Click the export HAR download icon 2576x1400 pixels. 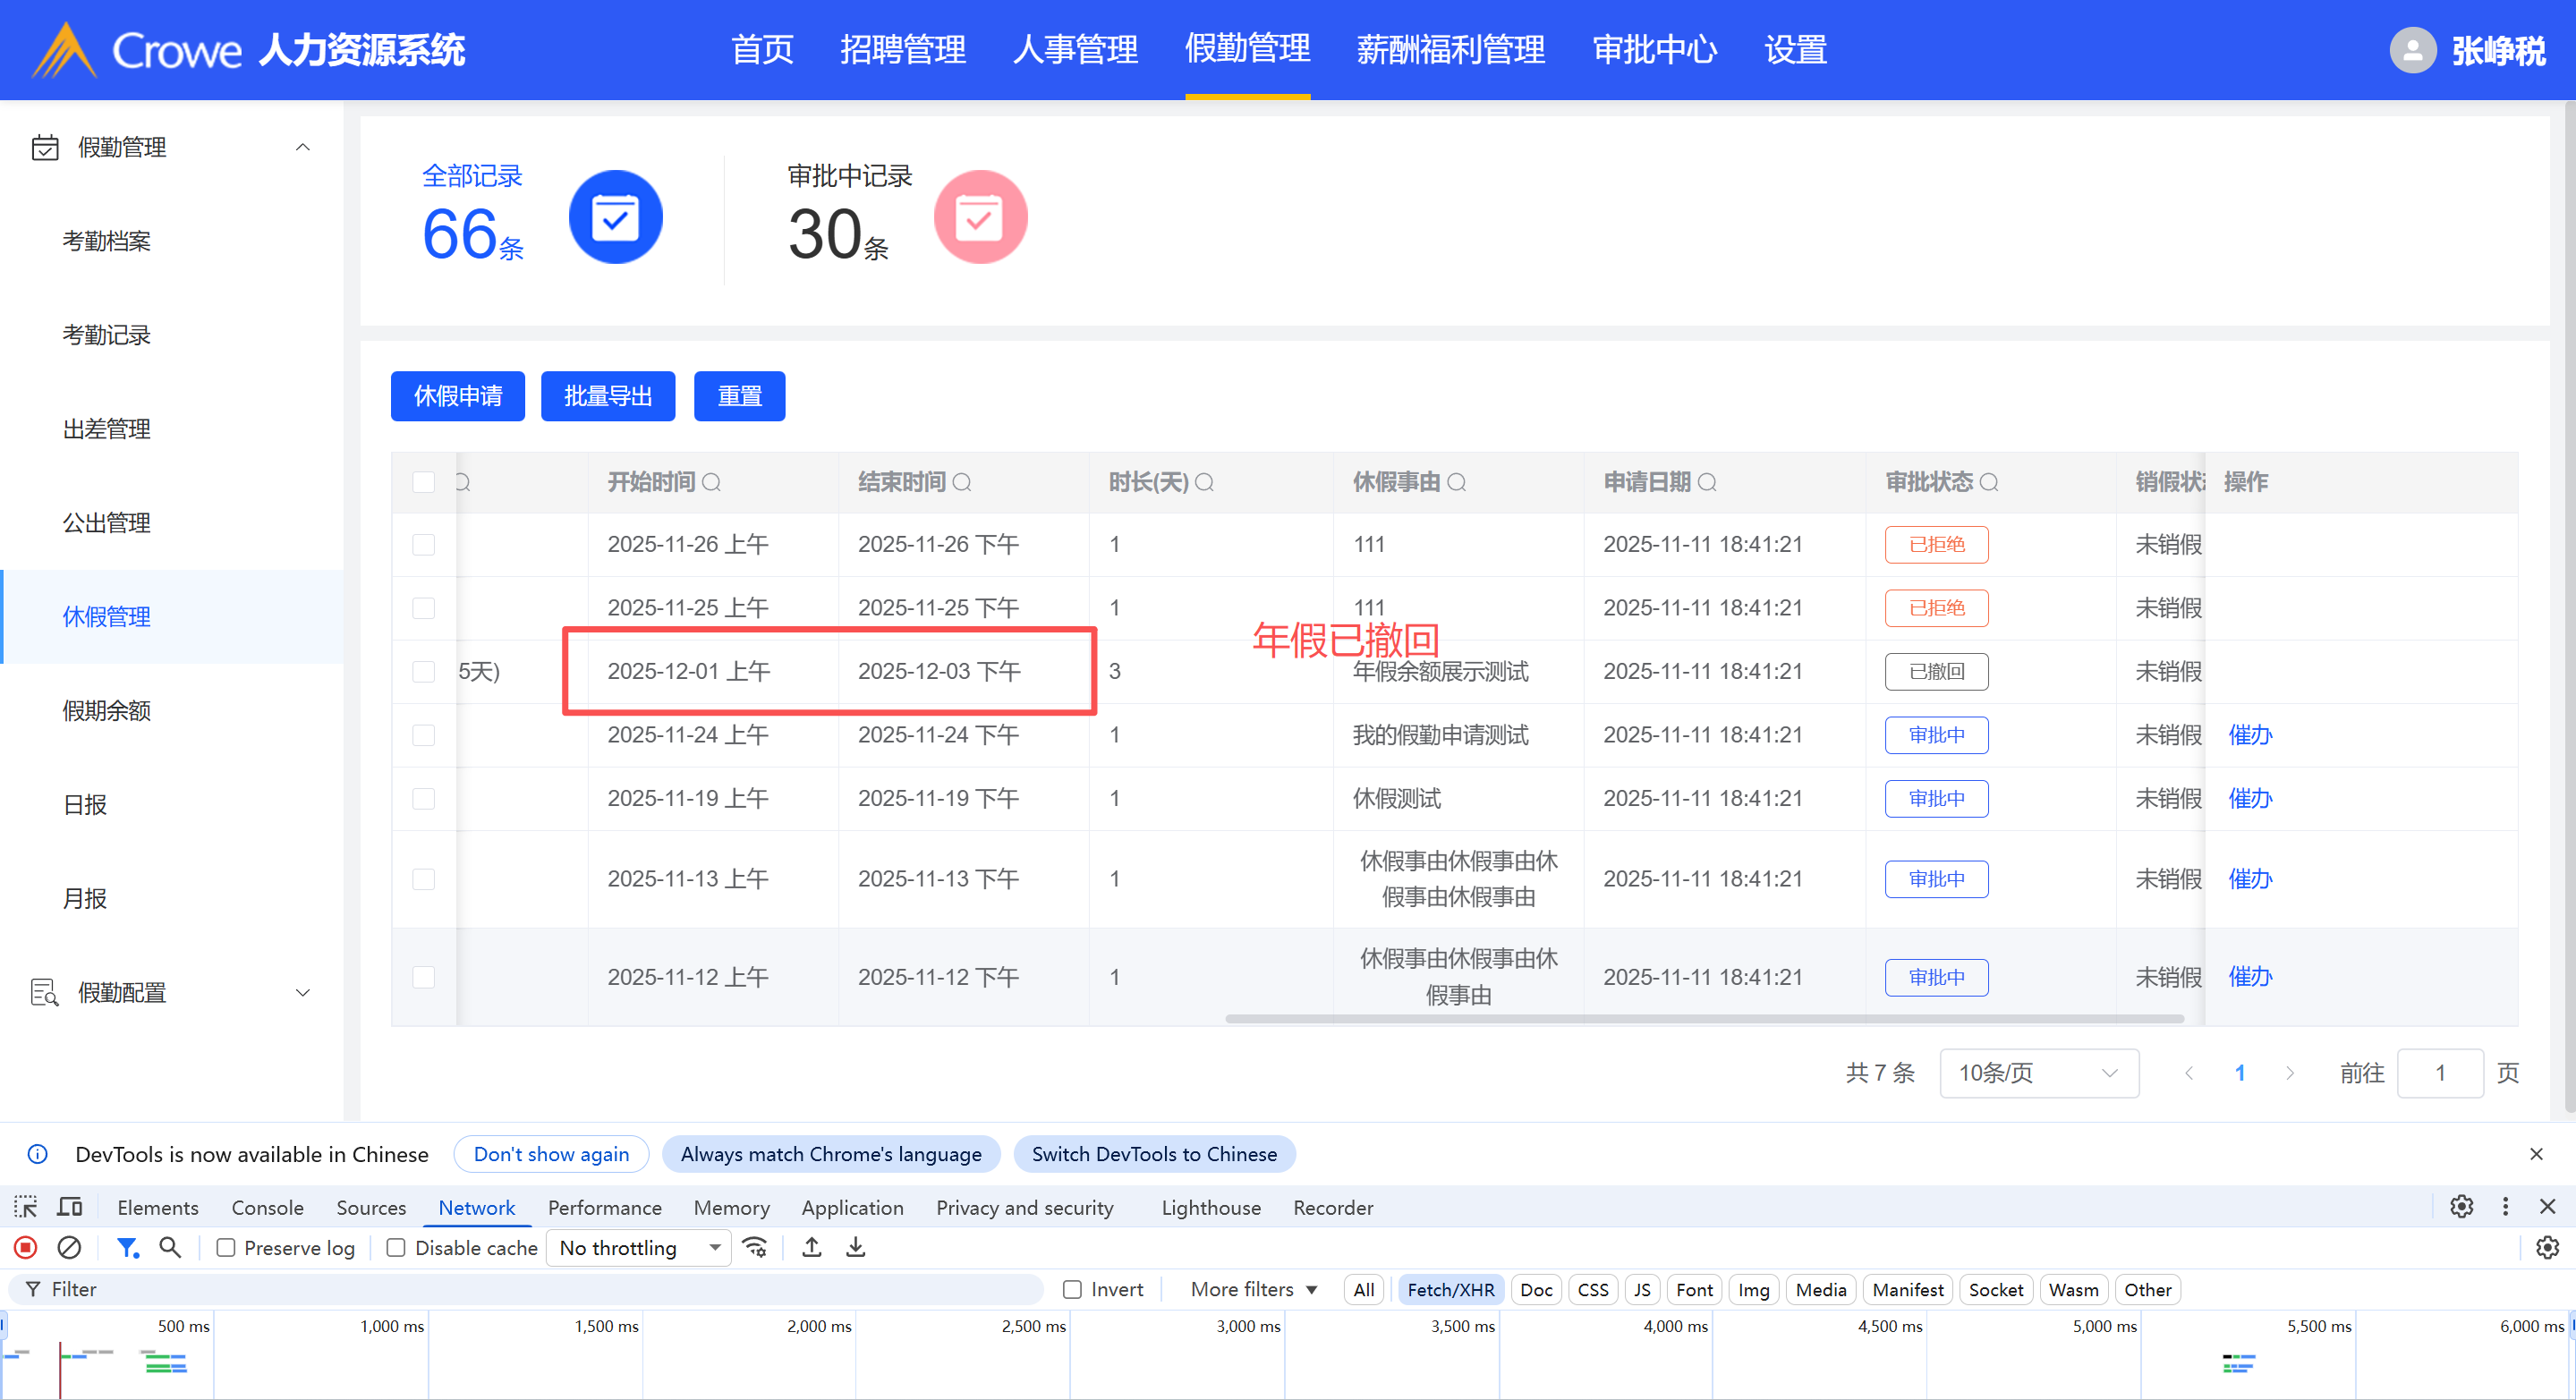[x=855, y=1247]
